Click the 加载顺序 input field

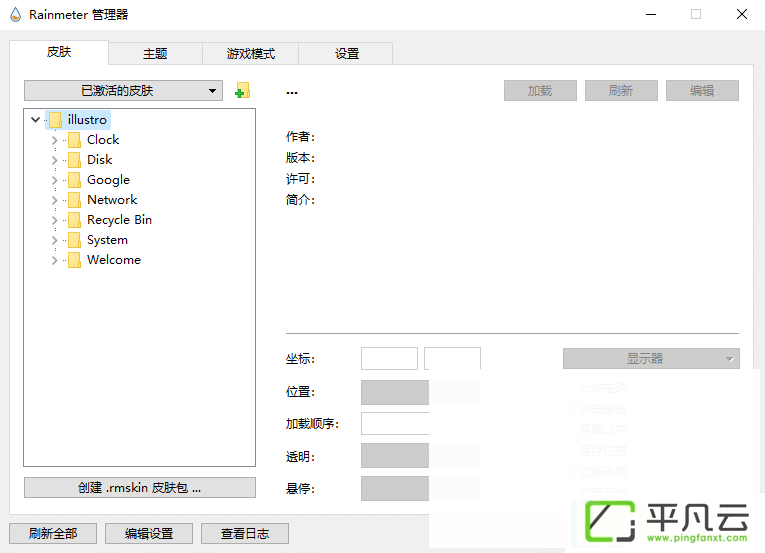click(421, 424)
